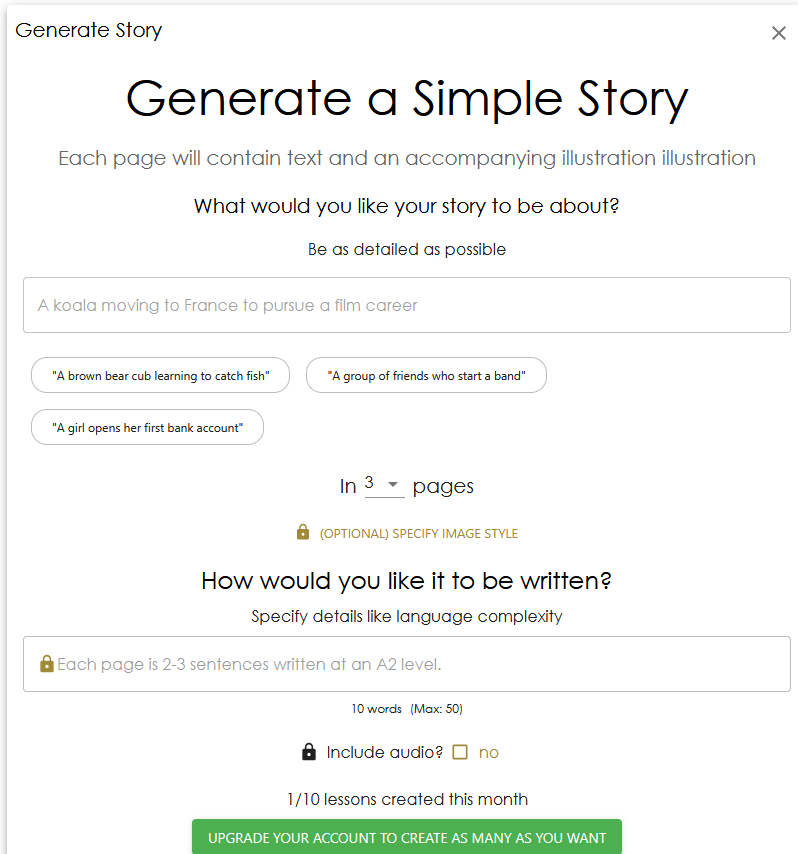Viewport: 798px width, 854px height.
Task: Open the Optional Specify Image Style option
Action: coord(418,534)
